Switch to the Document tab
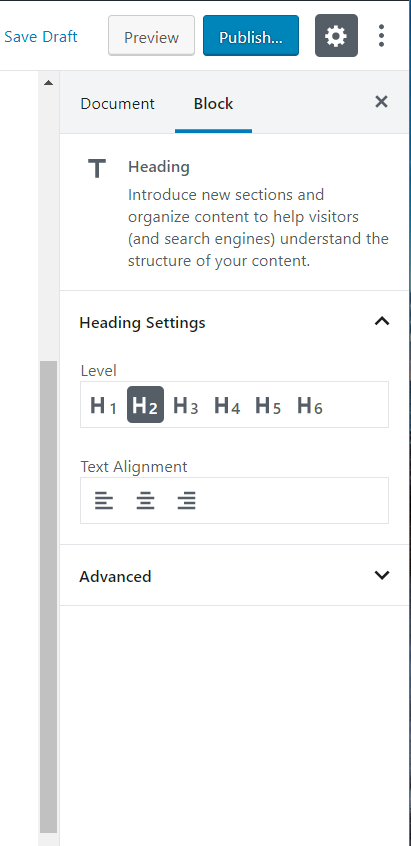Screen dimensions: 411x846 click(118, 103)
